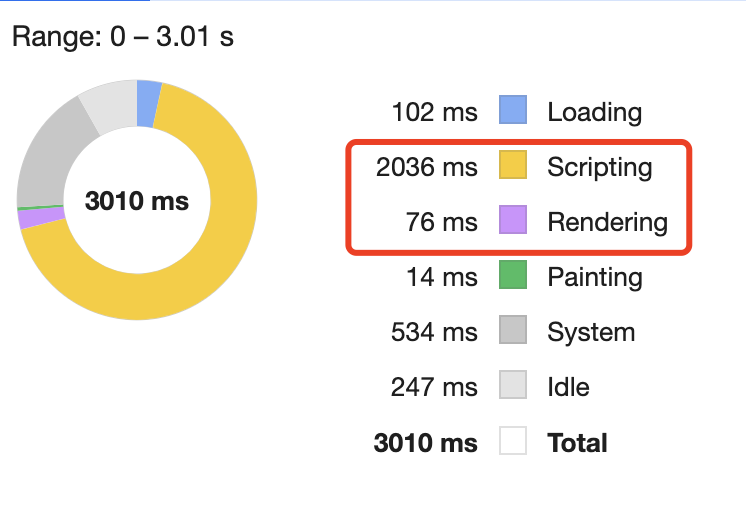
Task: Click the light gray Idle segment of the donut
Action: (107, 104)
